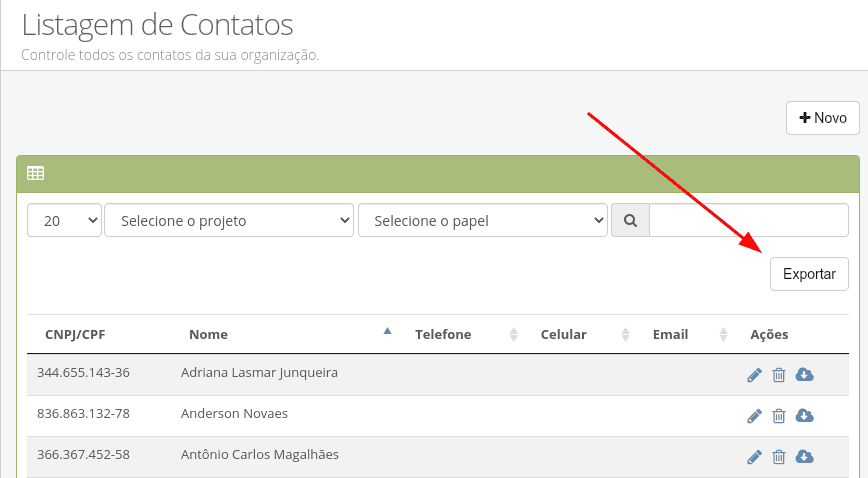
Task: Add a contact with Novo button
Action: [823, 117]
